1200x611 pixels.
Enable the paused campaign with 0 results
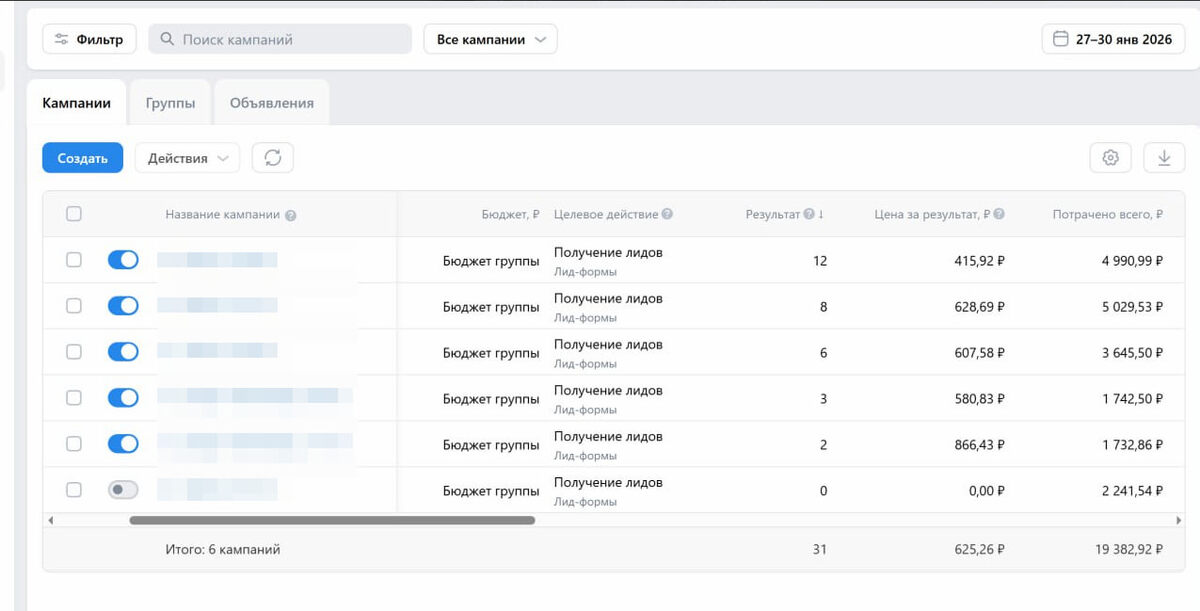[123, 490]
